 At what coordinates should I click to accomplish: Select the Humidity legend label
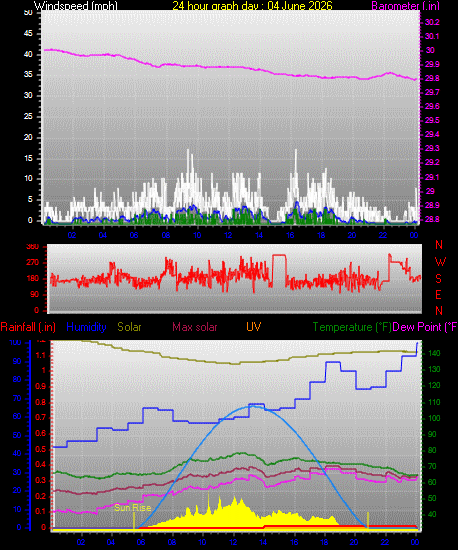pos(86,327)
